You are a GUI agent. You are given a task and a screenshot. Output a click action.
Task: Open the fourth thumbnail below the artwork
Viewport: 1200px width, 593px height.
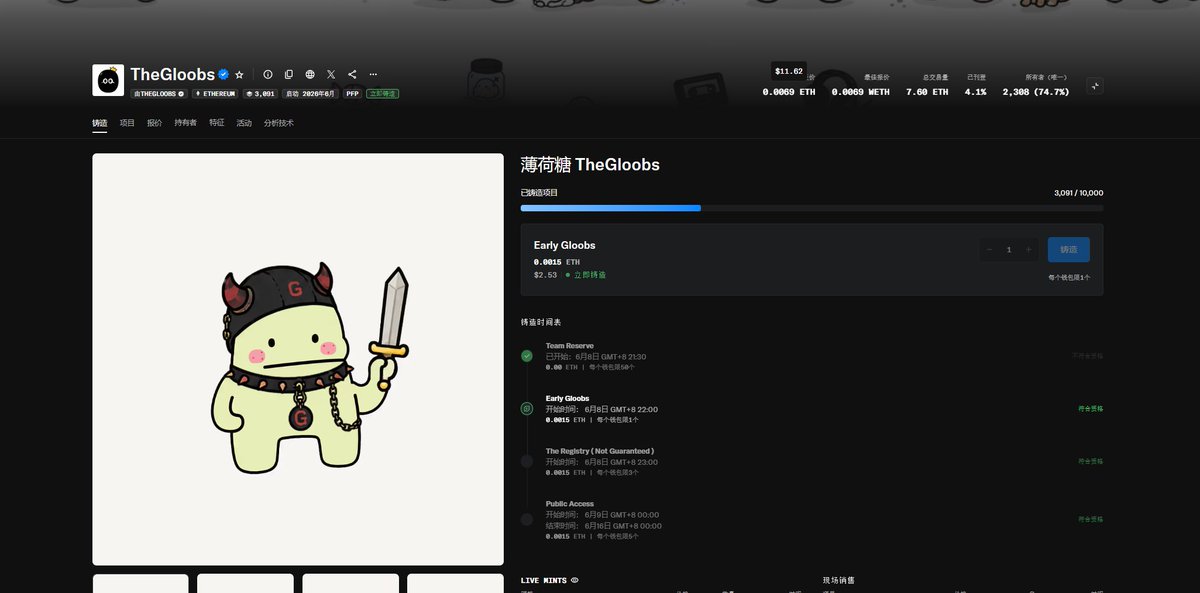pos(455,583)
